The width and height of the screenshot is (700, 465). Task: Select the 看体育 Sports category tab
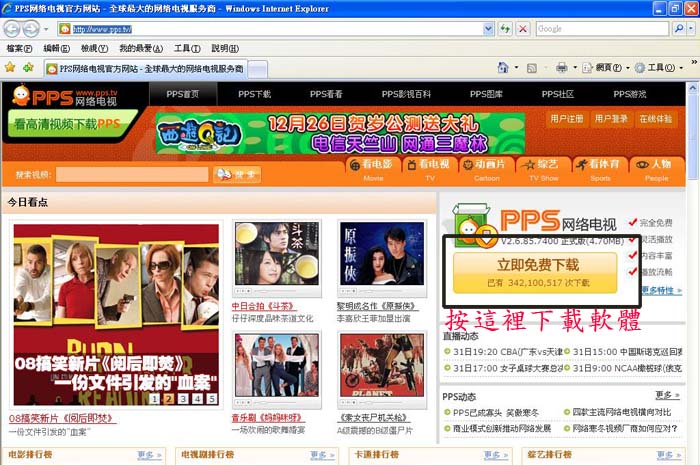tap(600, 170)
